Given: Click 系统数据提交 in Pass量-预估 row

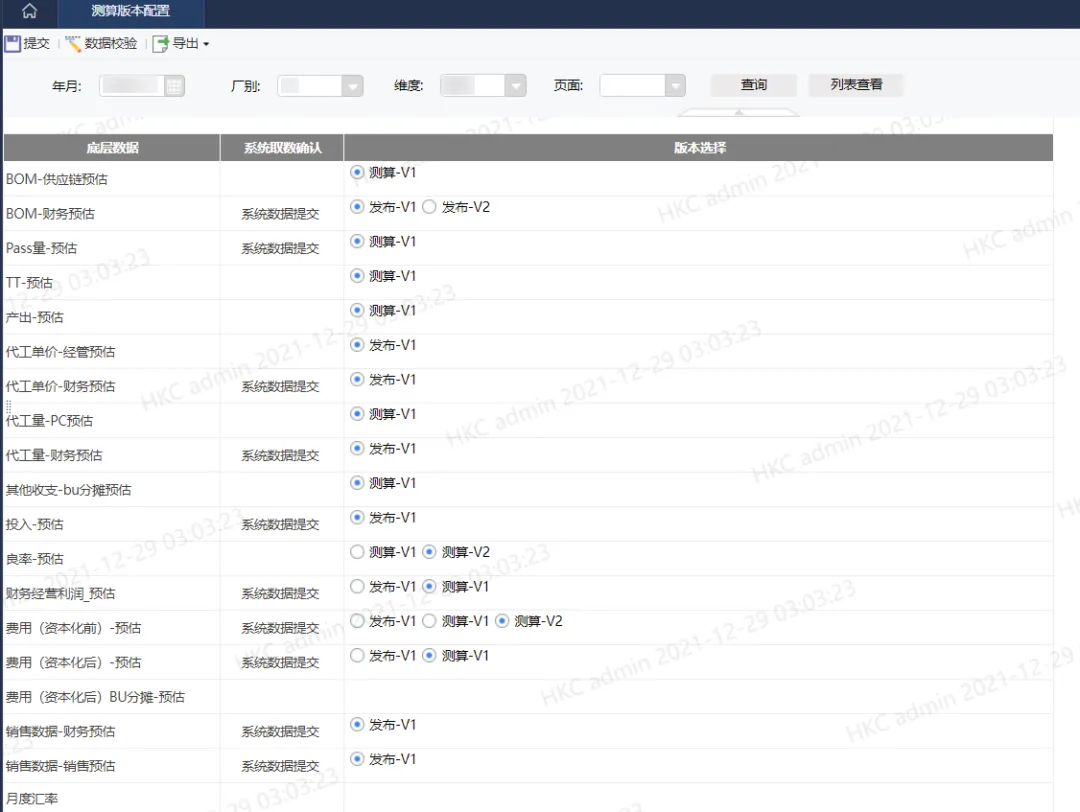Looking at the screenshot, I should point(280,249).
